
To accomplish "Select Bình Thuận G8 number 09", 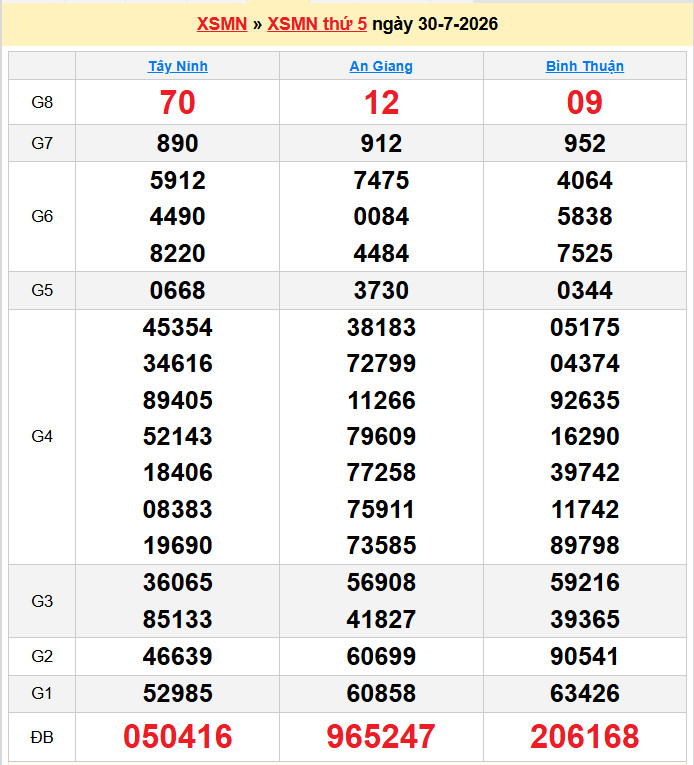I will click(x=585, y=102).
